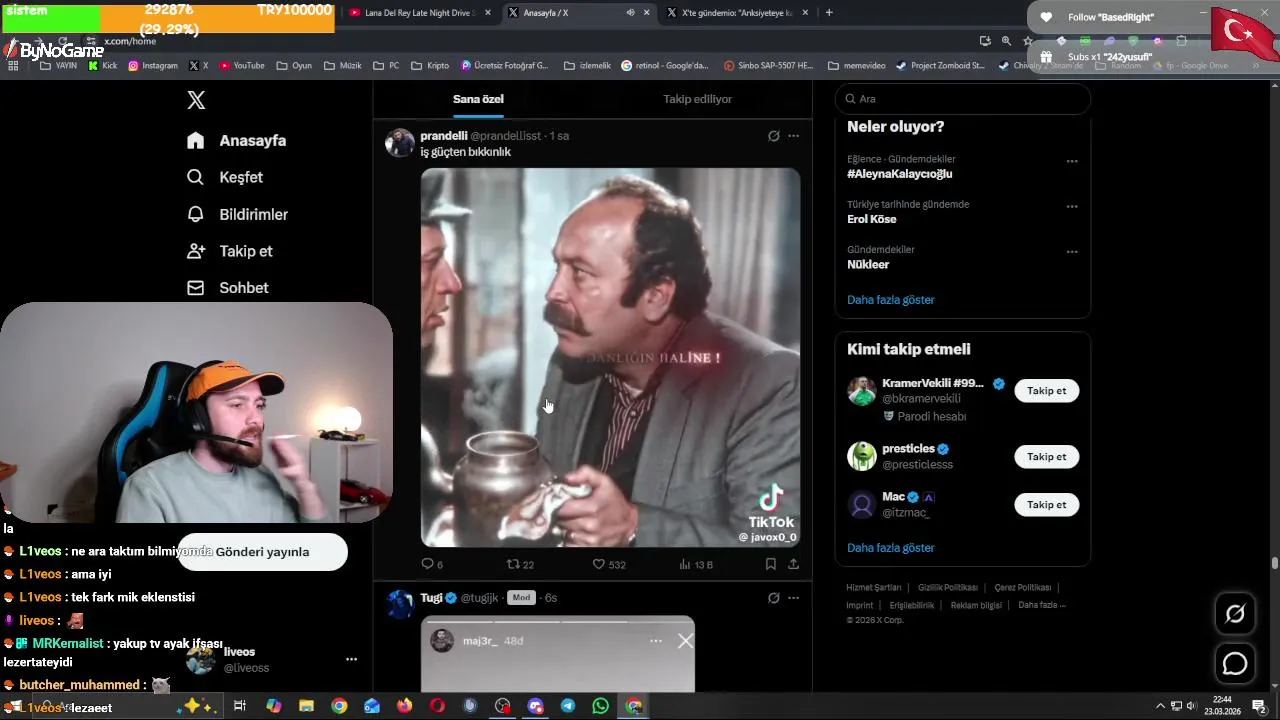1280x720 pixels.
Task: Open Keşfet search icon in sidebar
Action: 196,177
